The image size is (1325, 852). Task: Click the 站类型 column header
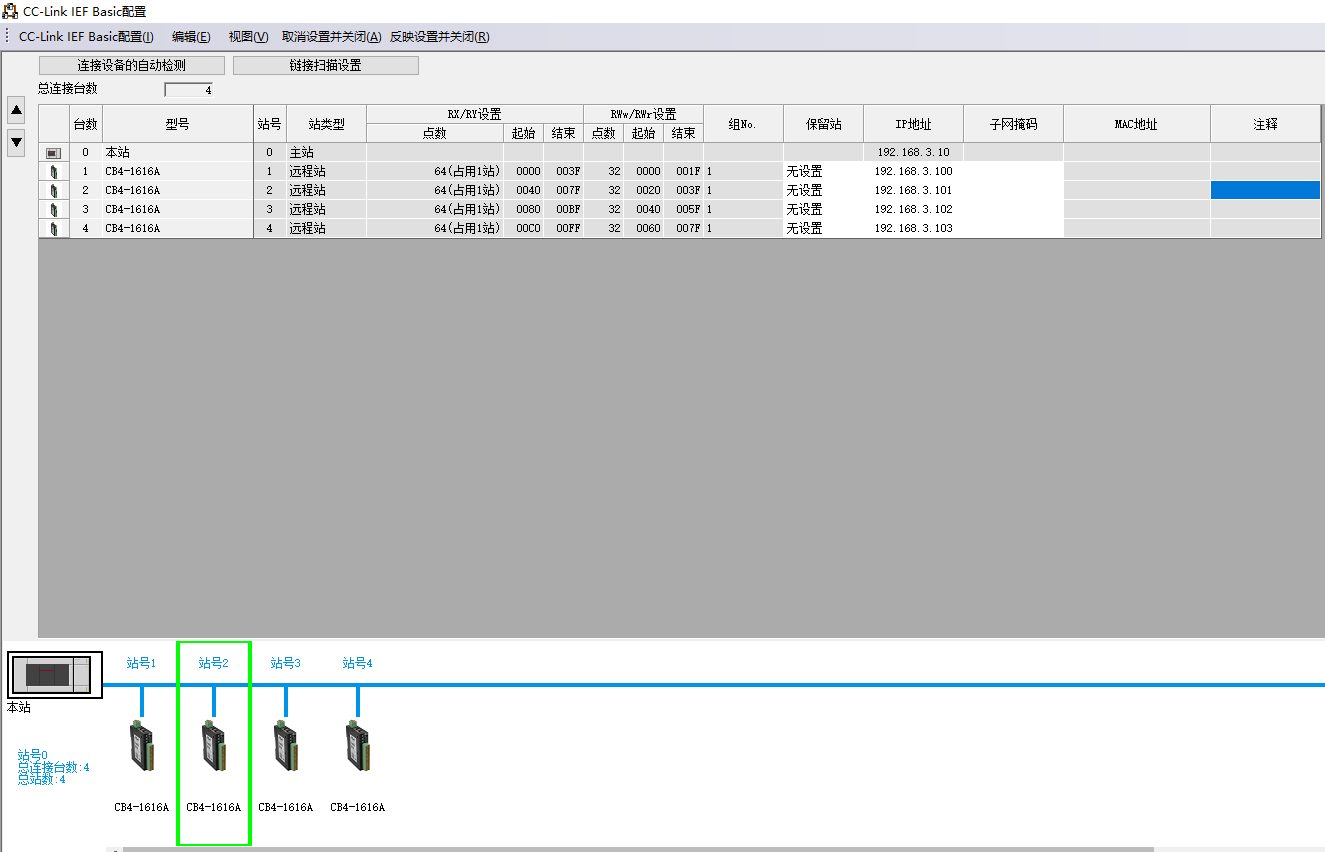pos(326,124)
